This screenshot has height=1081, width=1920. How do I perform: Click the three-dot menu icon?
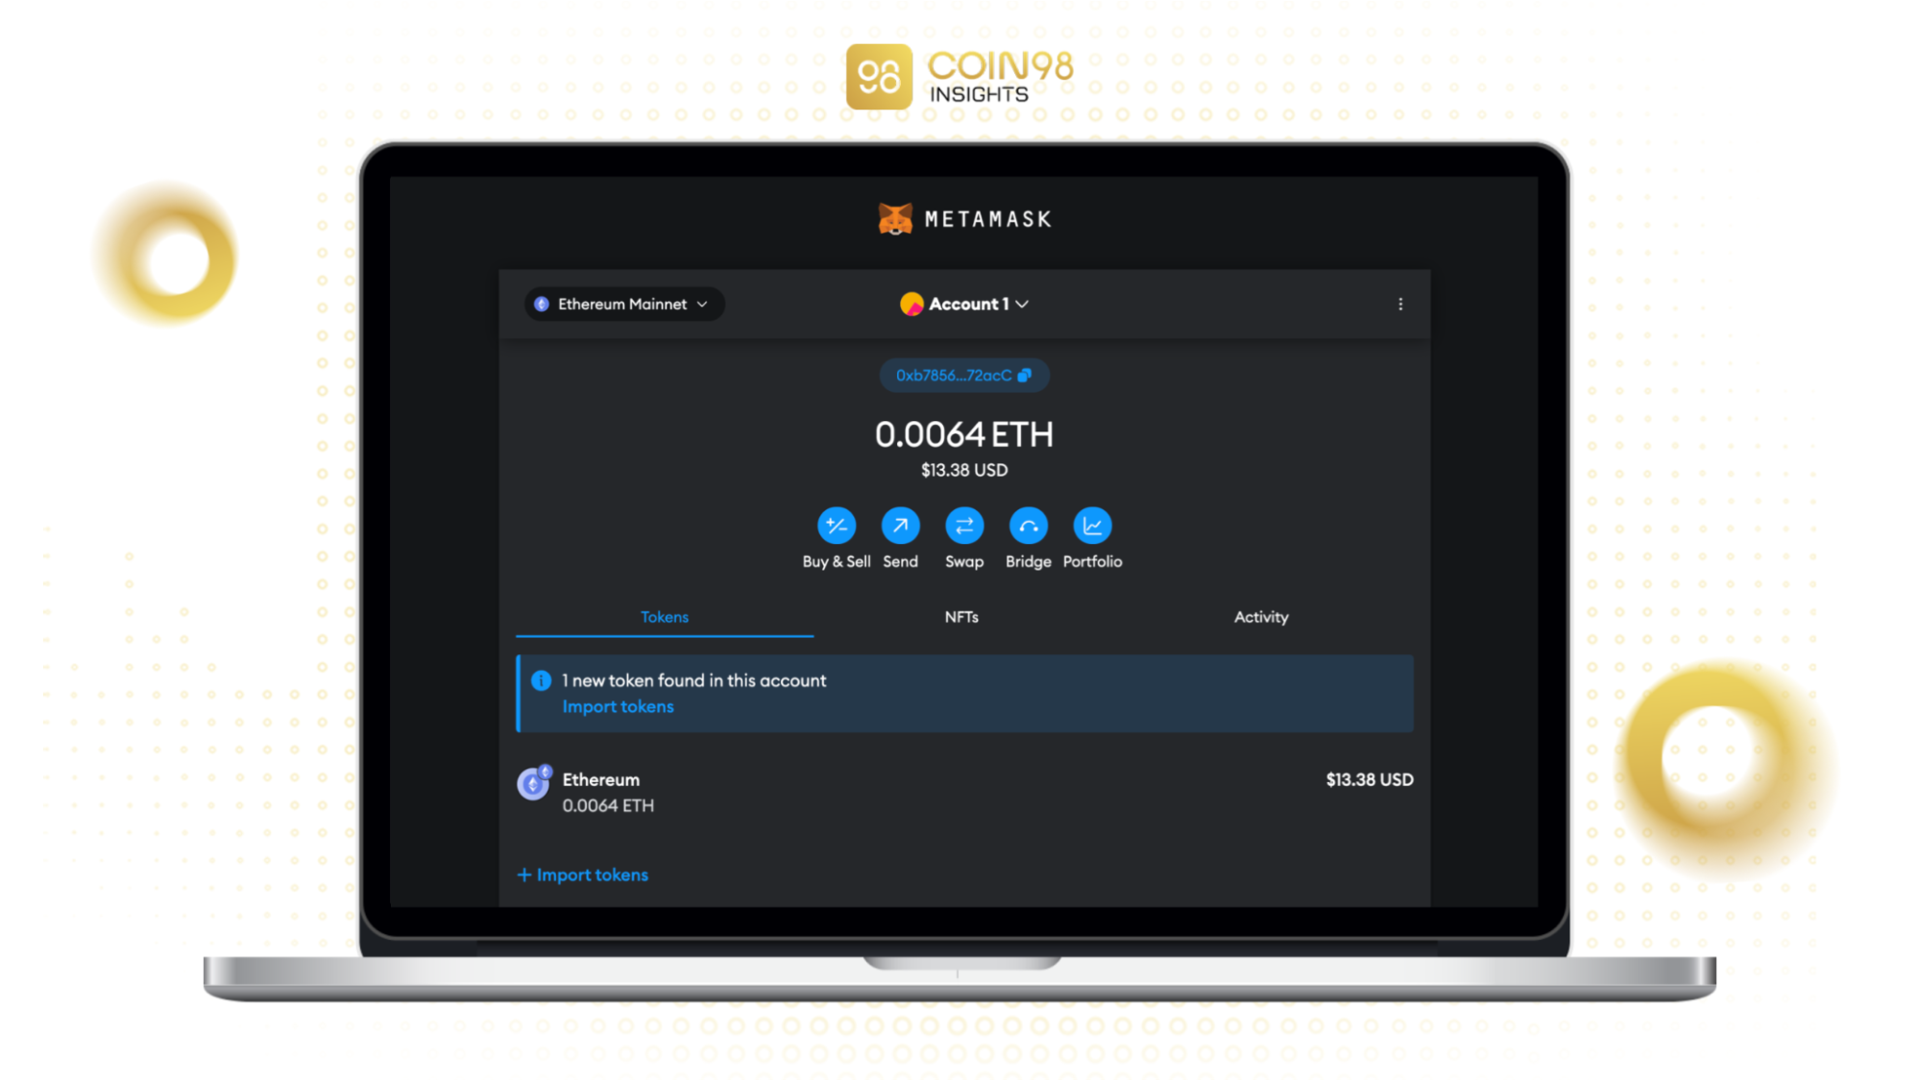(1400, 303)
